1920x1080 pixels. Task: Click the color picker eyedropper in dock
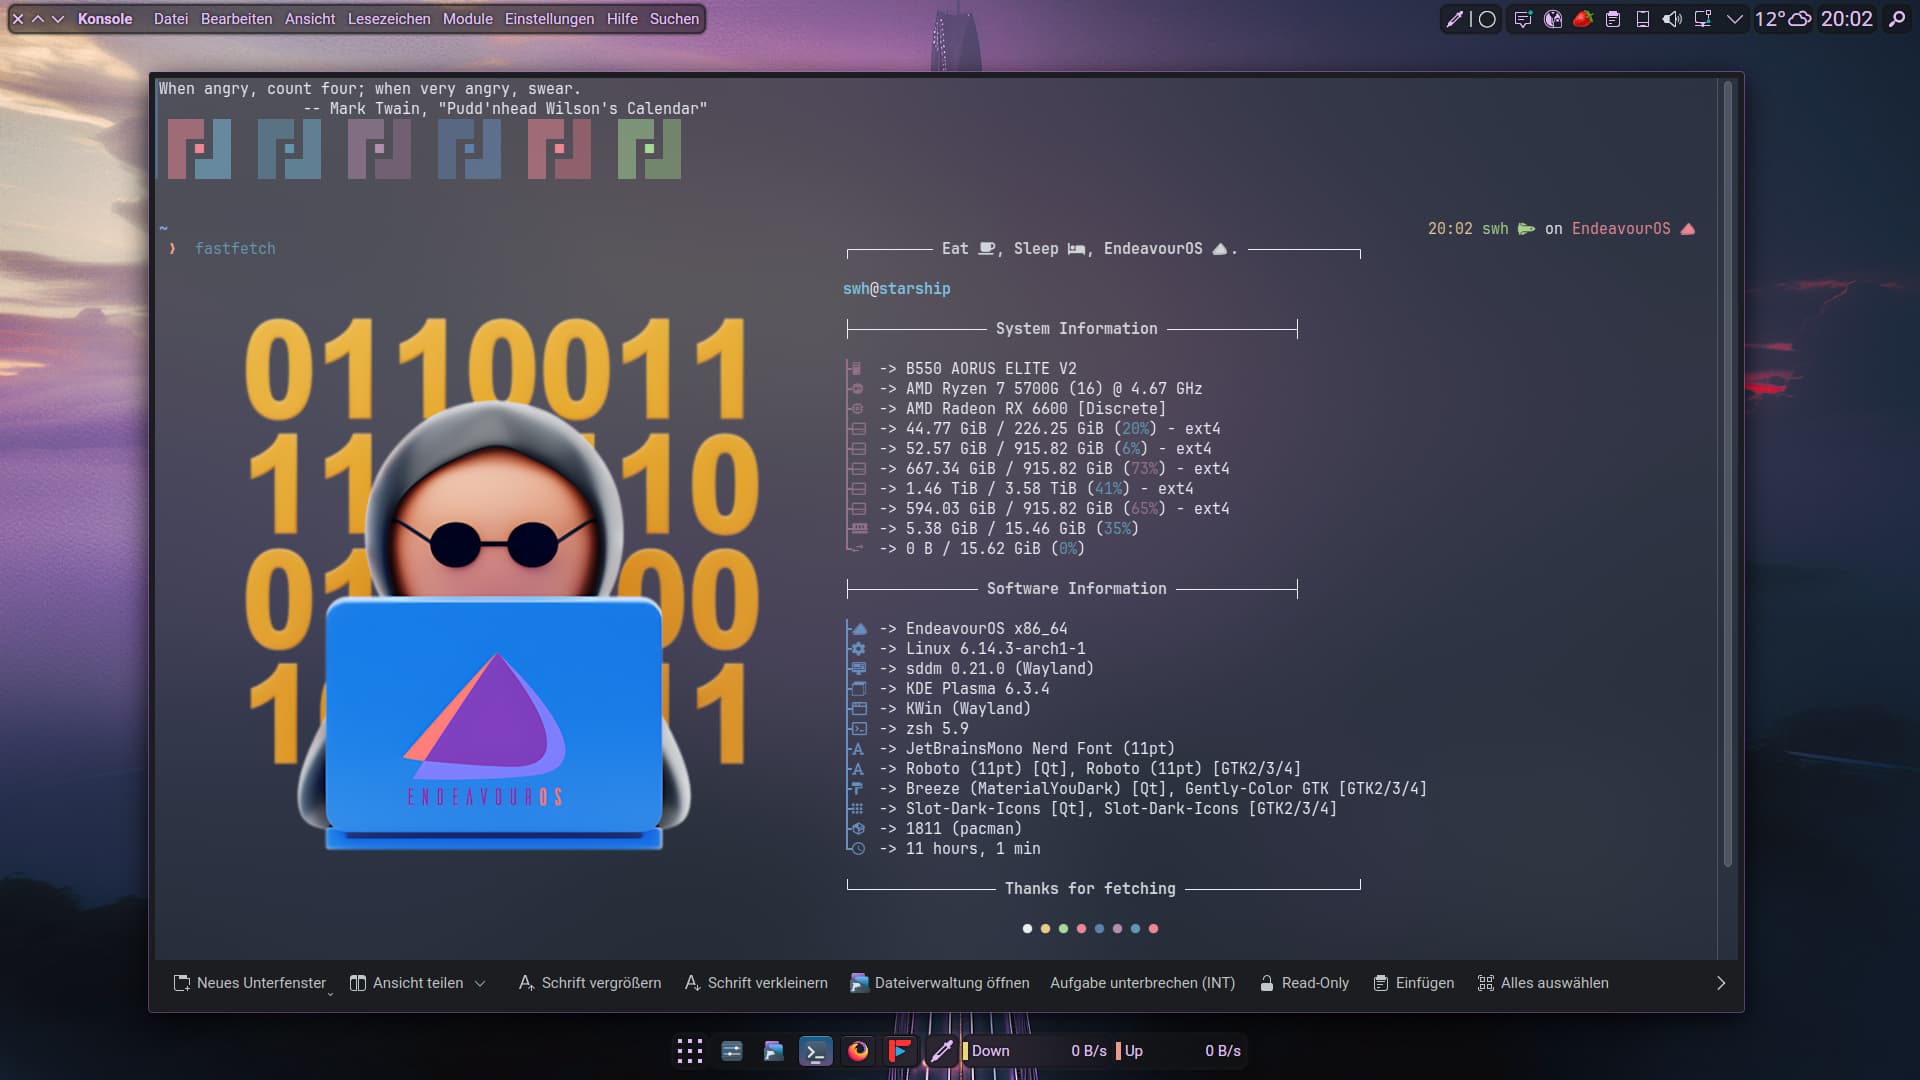tap(941, 1051)
